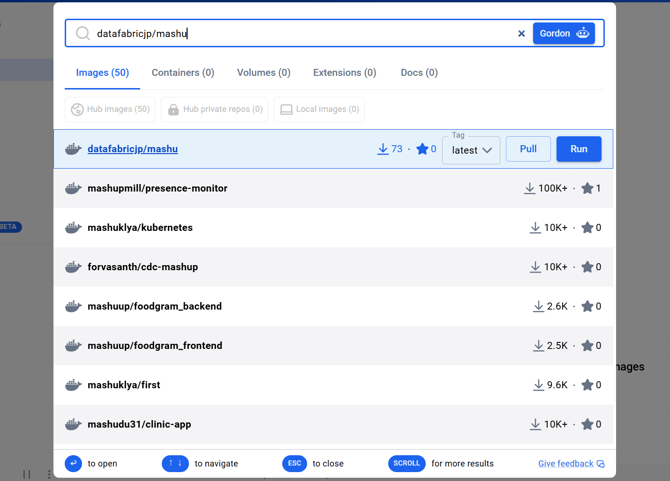Click the arrow keys 'to navigate' badge
Image resolution: width=670 pixels, height=481 pixels.
click(175, 463)
